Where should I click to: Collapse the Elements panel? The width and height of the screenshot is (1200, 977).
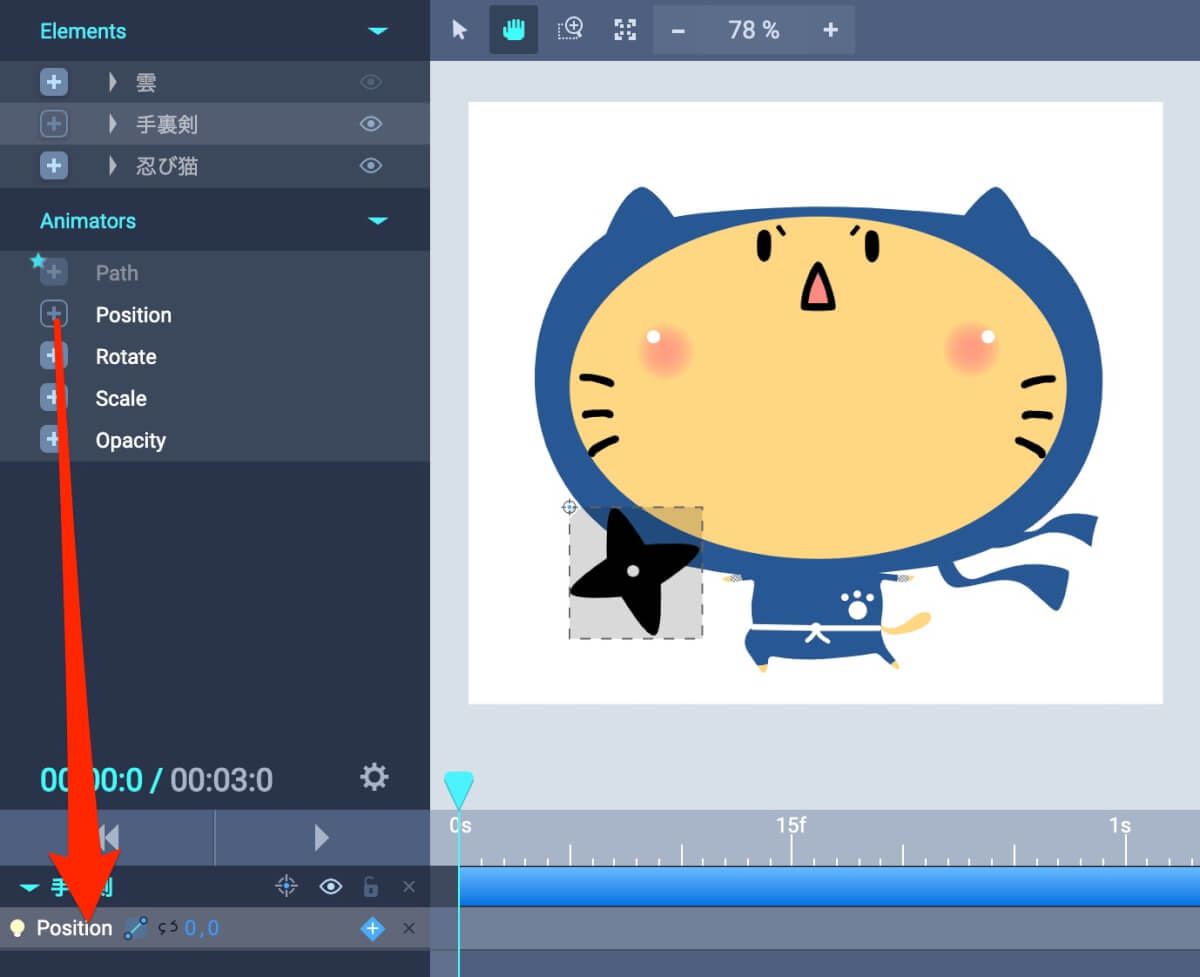click(x=377, y=31)
